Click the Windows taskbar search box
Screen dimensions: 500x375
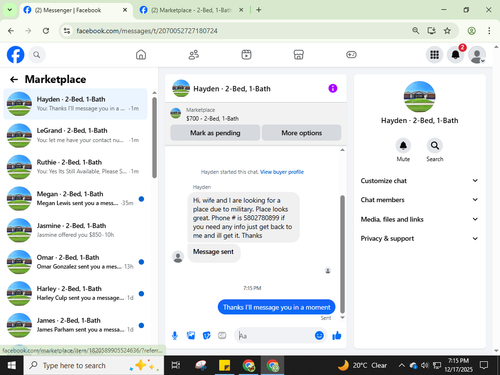coord(94,365)
